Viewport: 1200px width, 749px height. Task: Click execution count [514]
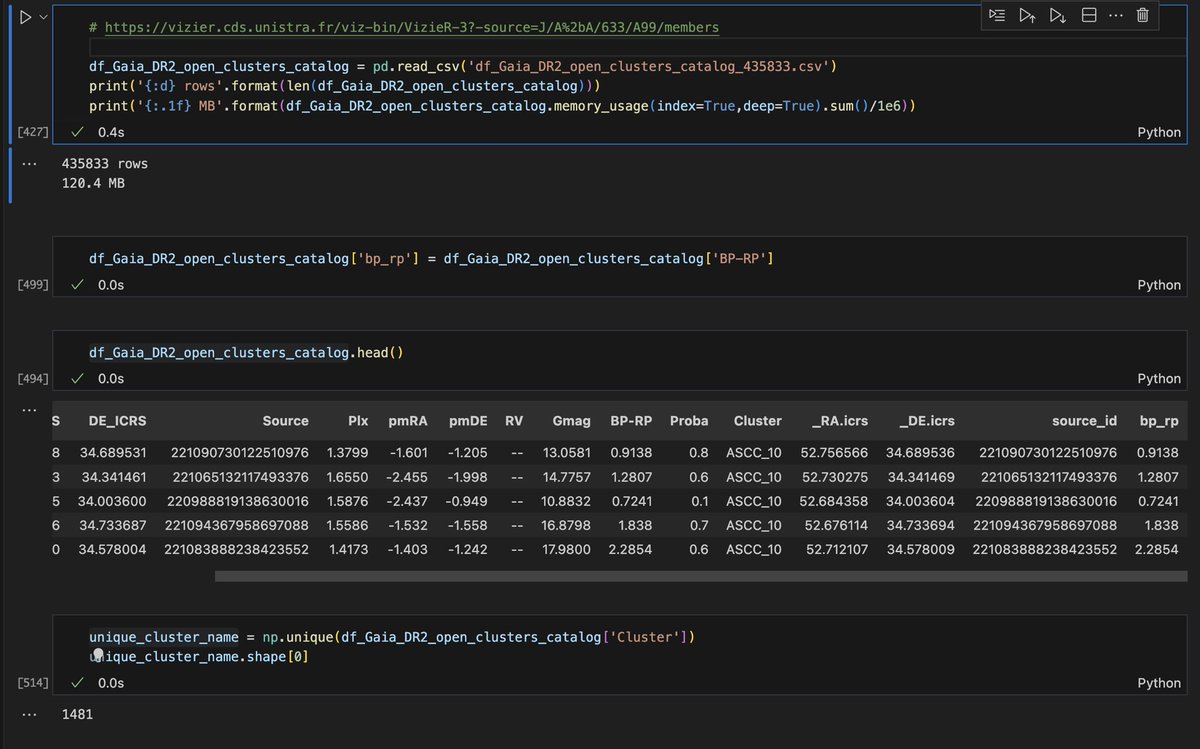tap(33, 683)
